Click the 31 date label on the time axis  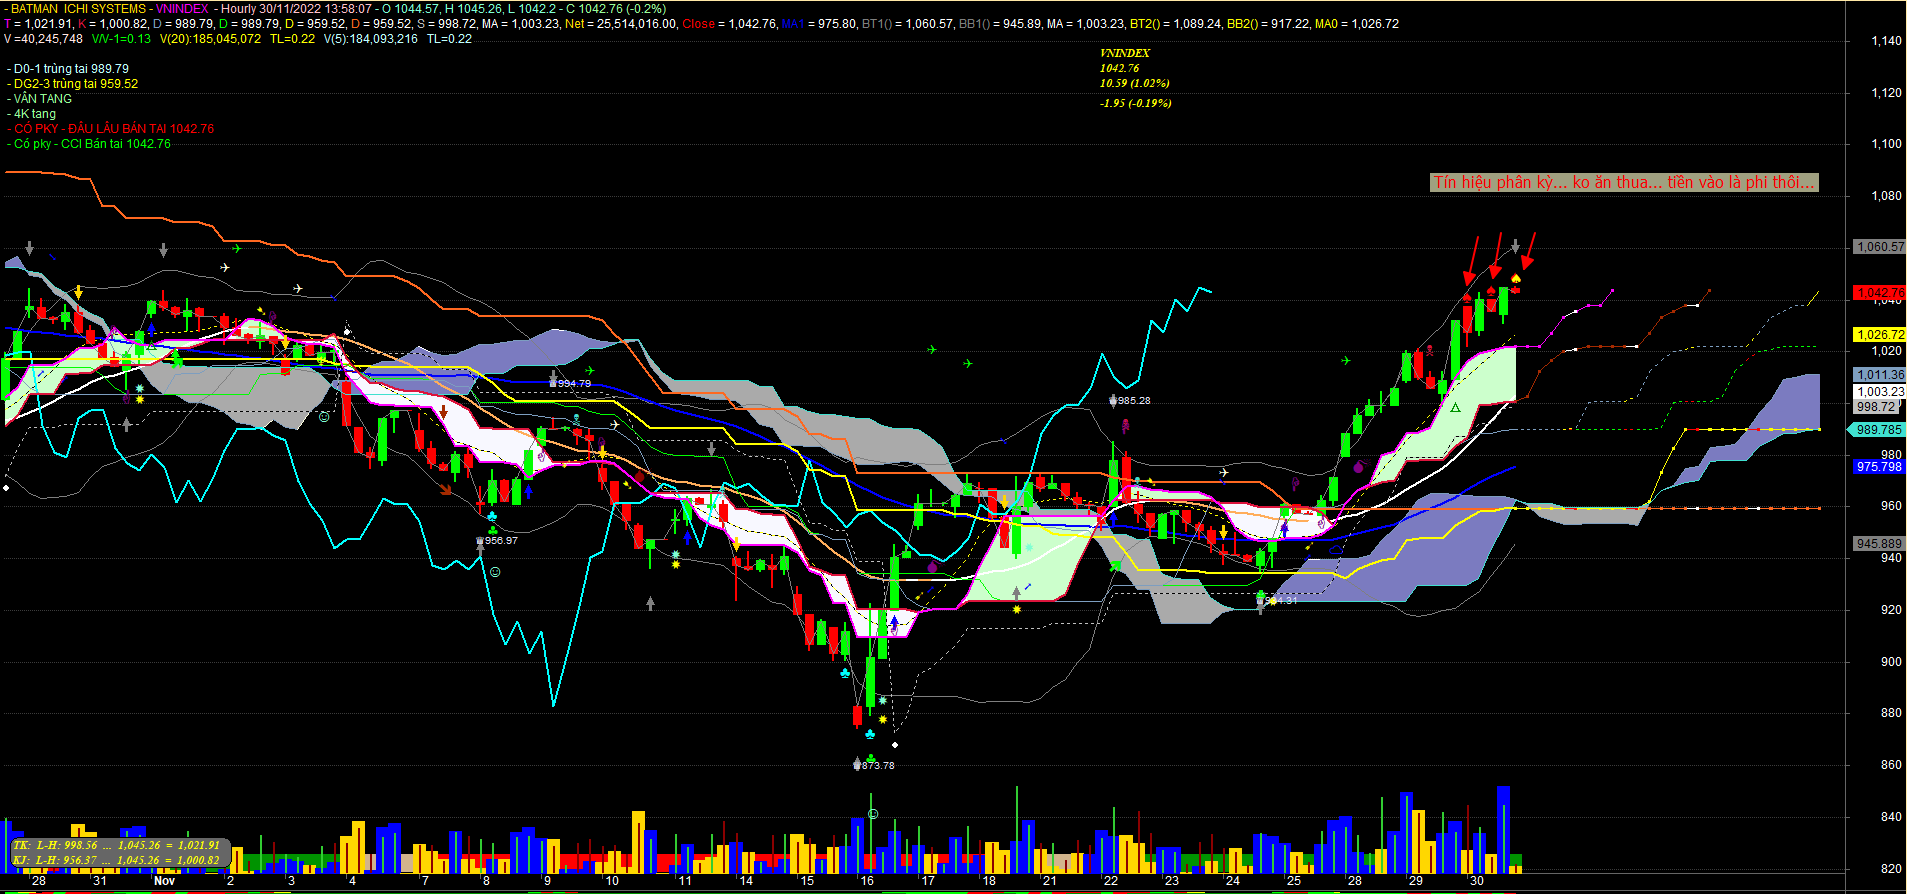[99, 881]
